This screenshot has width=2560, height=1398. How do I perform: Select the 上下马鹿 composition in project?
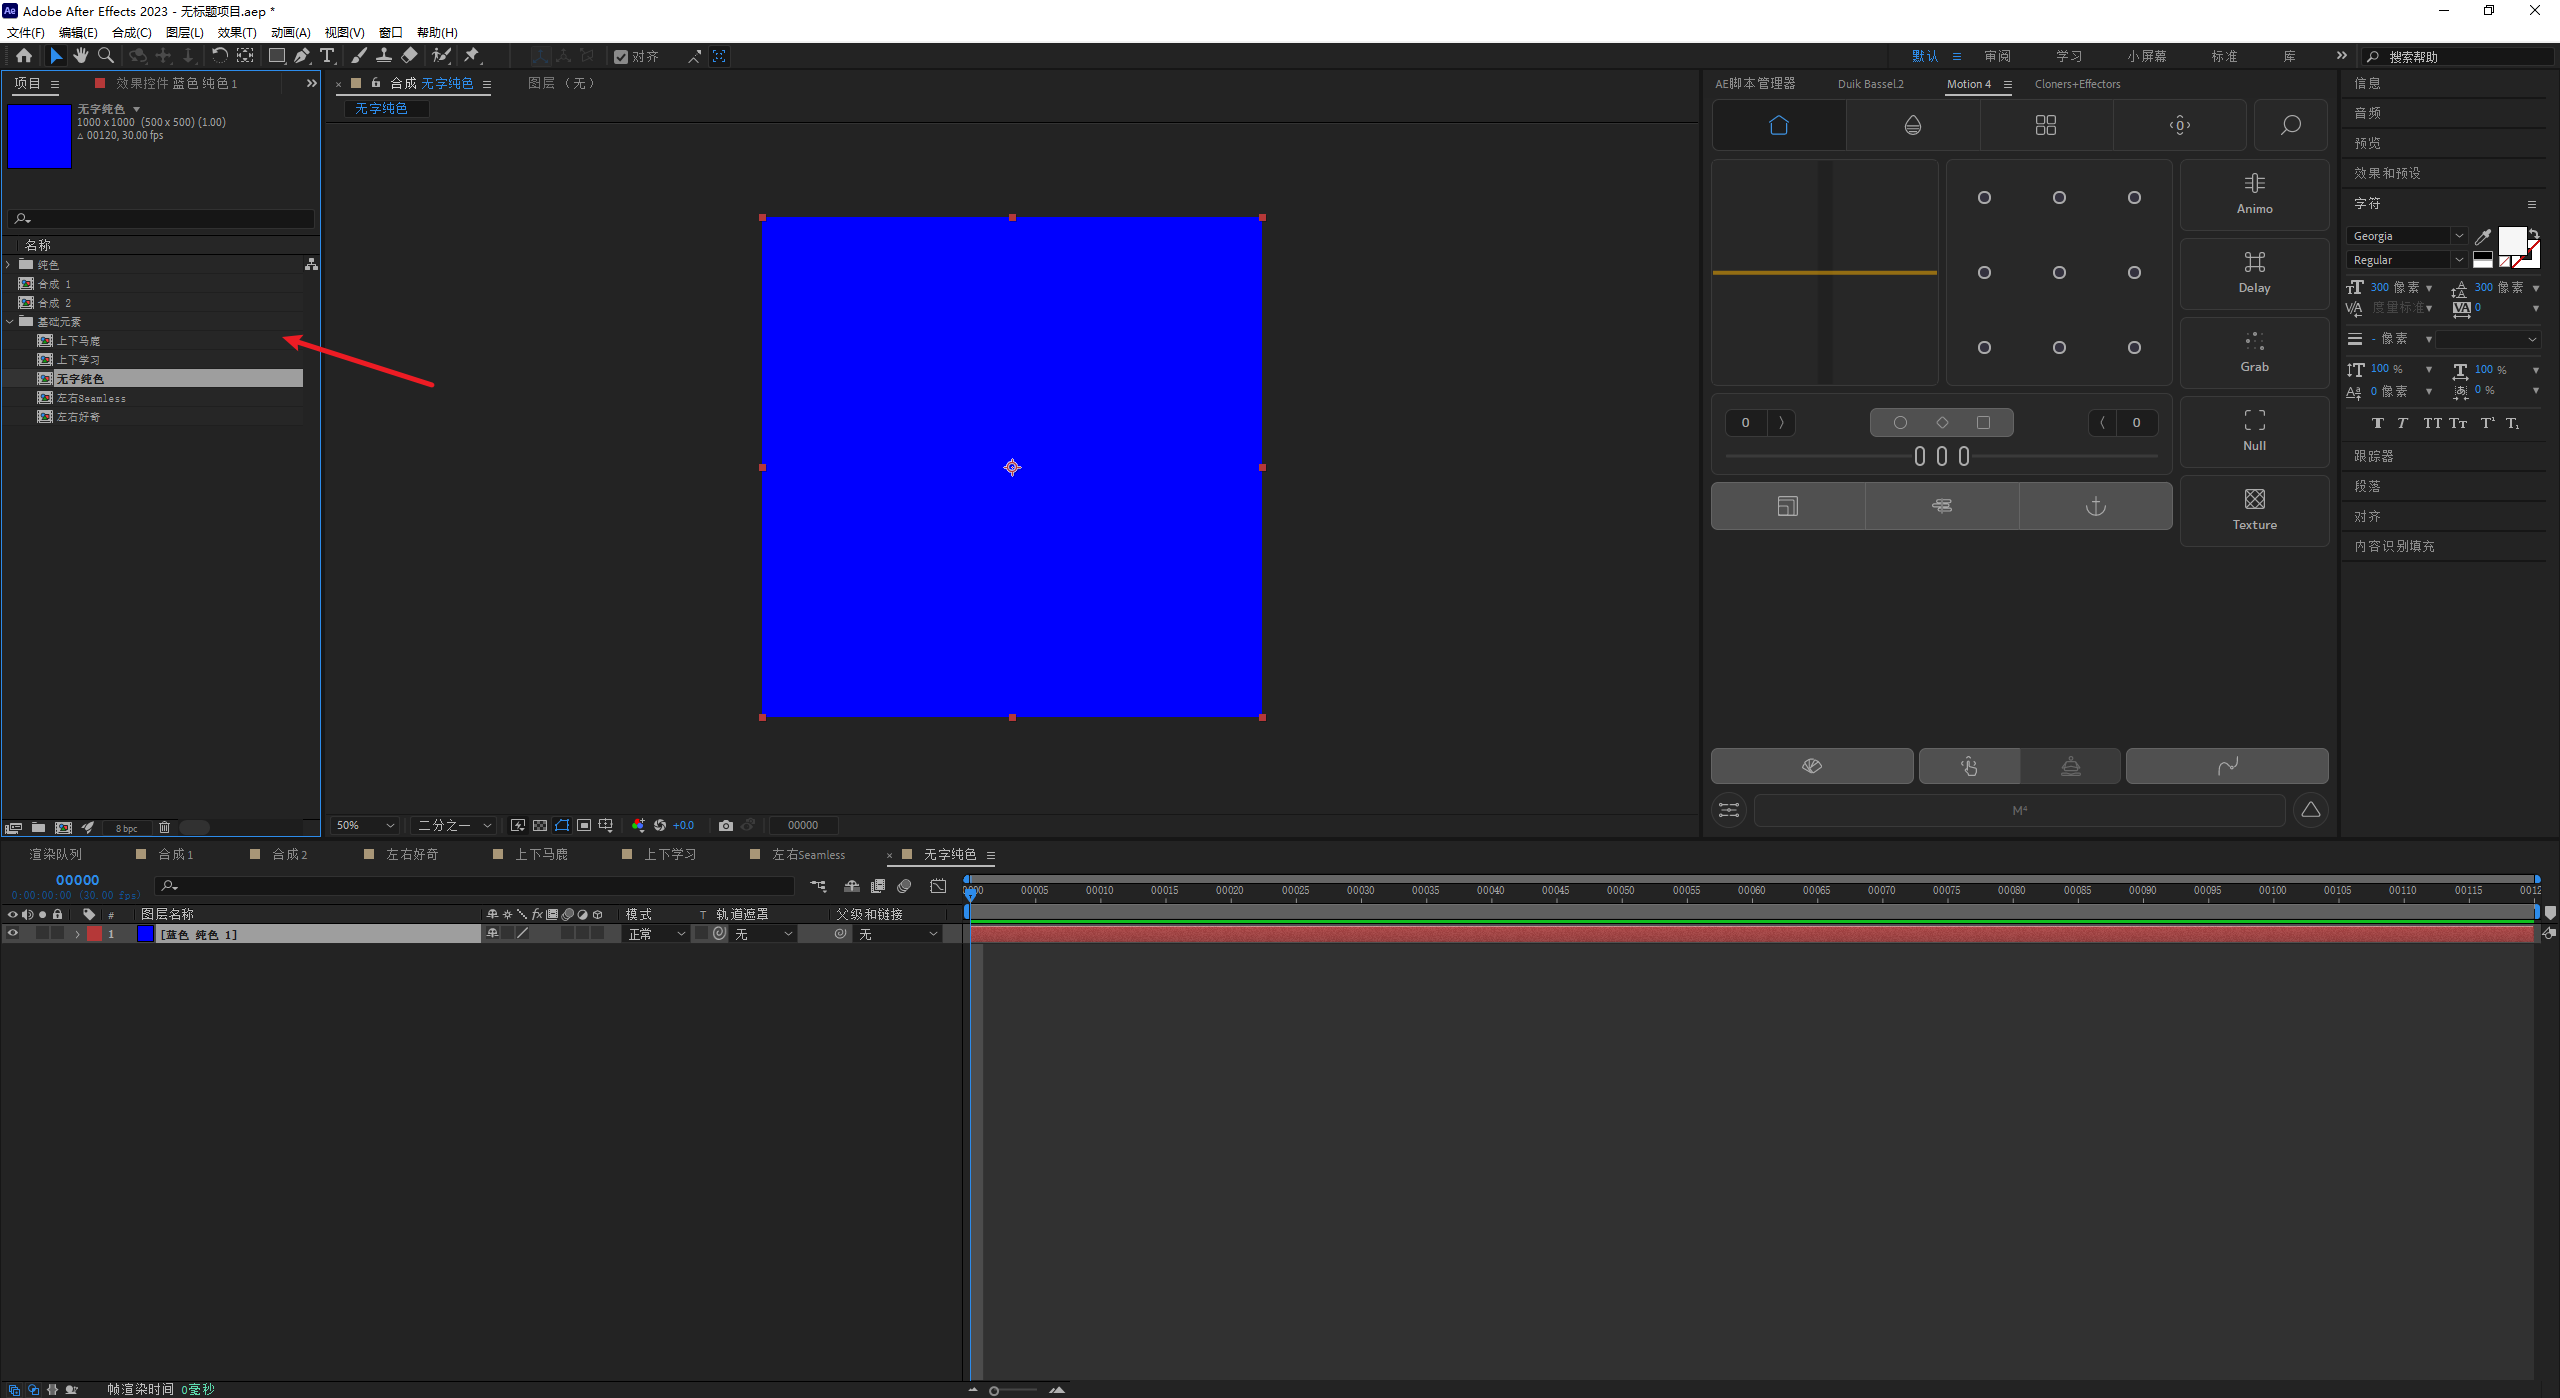coord(78,341)
